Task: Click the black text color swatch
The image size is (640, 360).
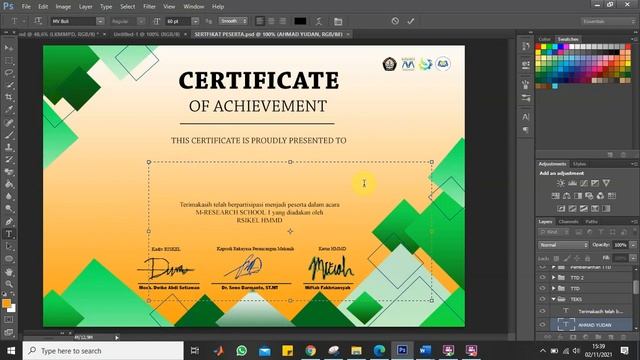Action: (300, 21)
